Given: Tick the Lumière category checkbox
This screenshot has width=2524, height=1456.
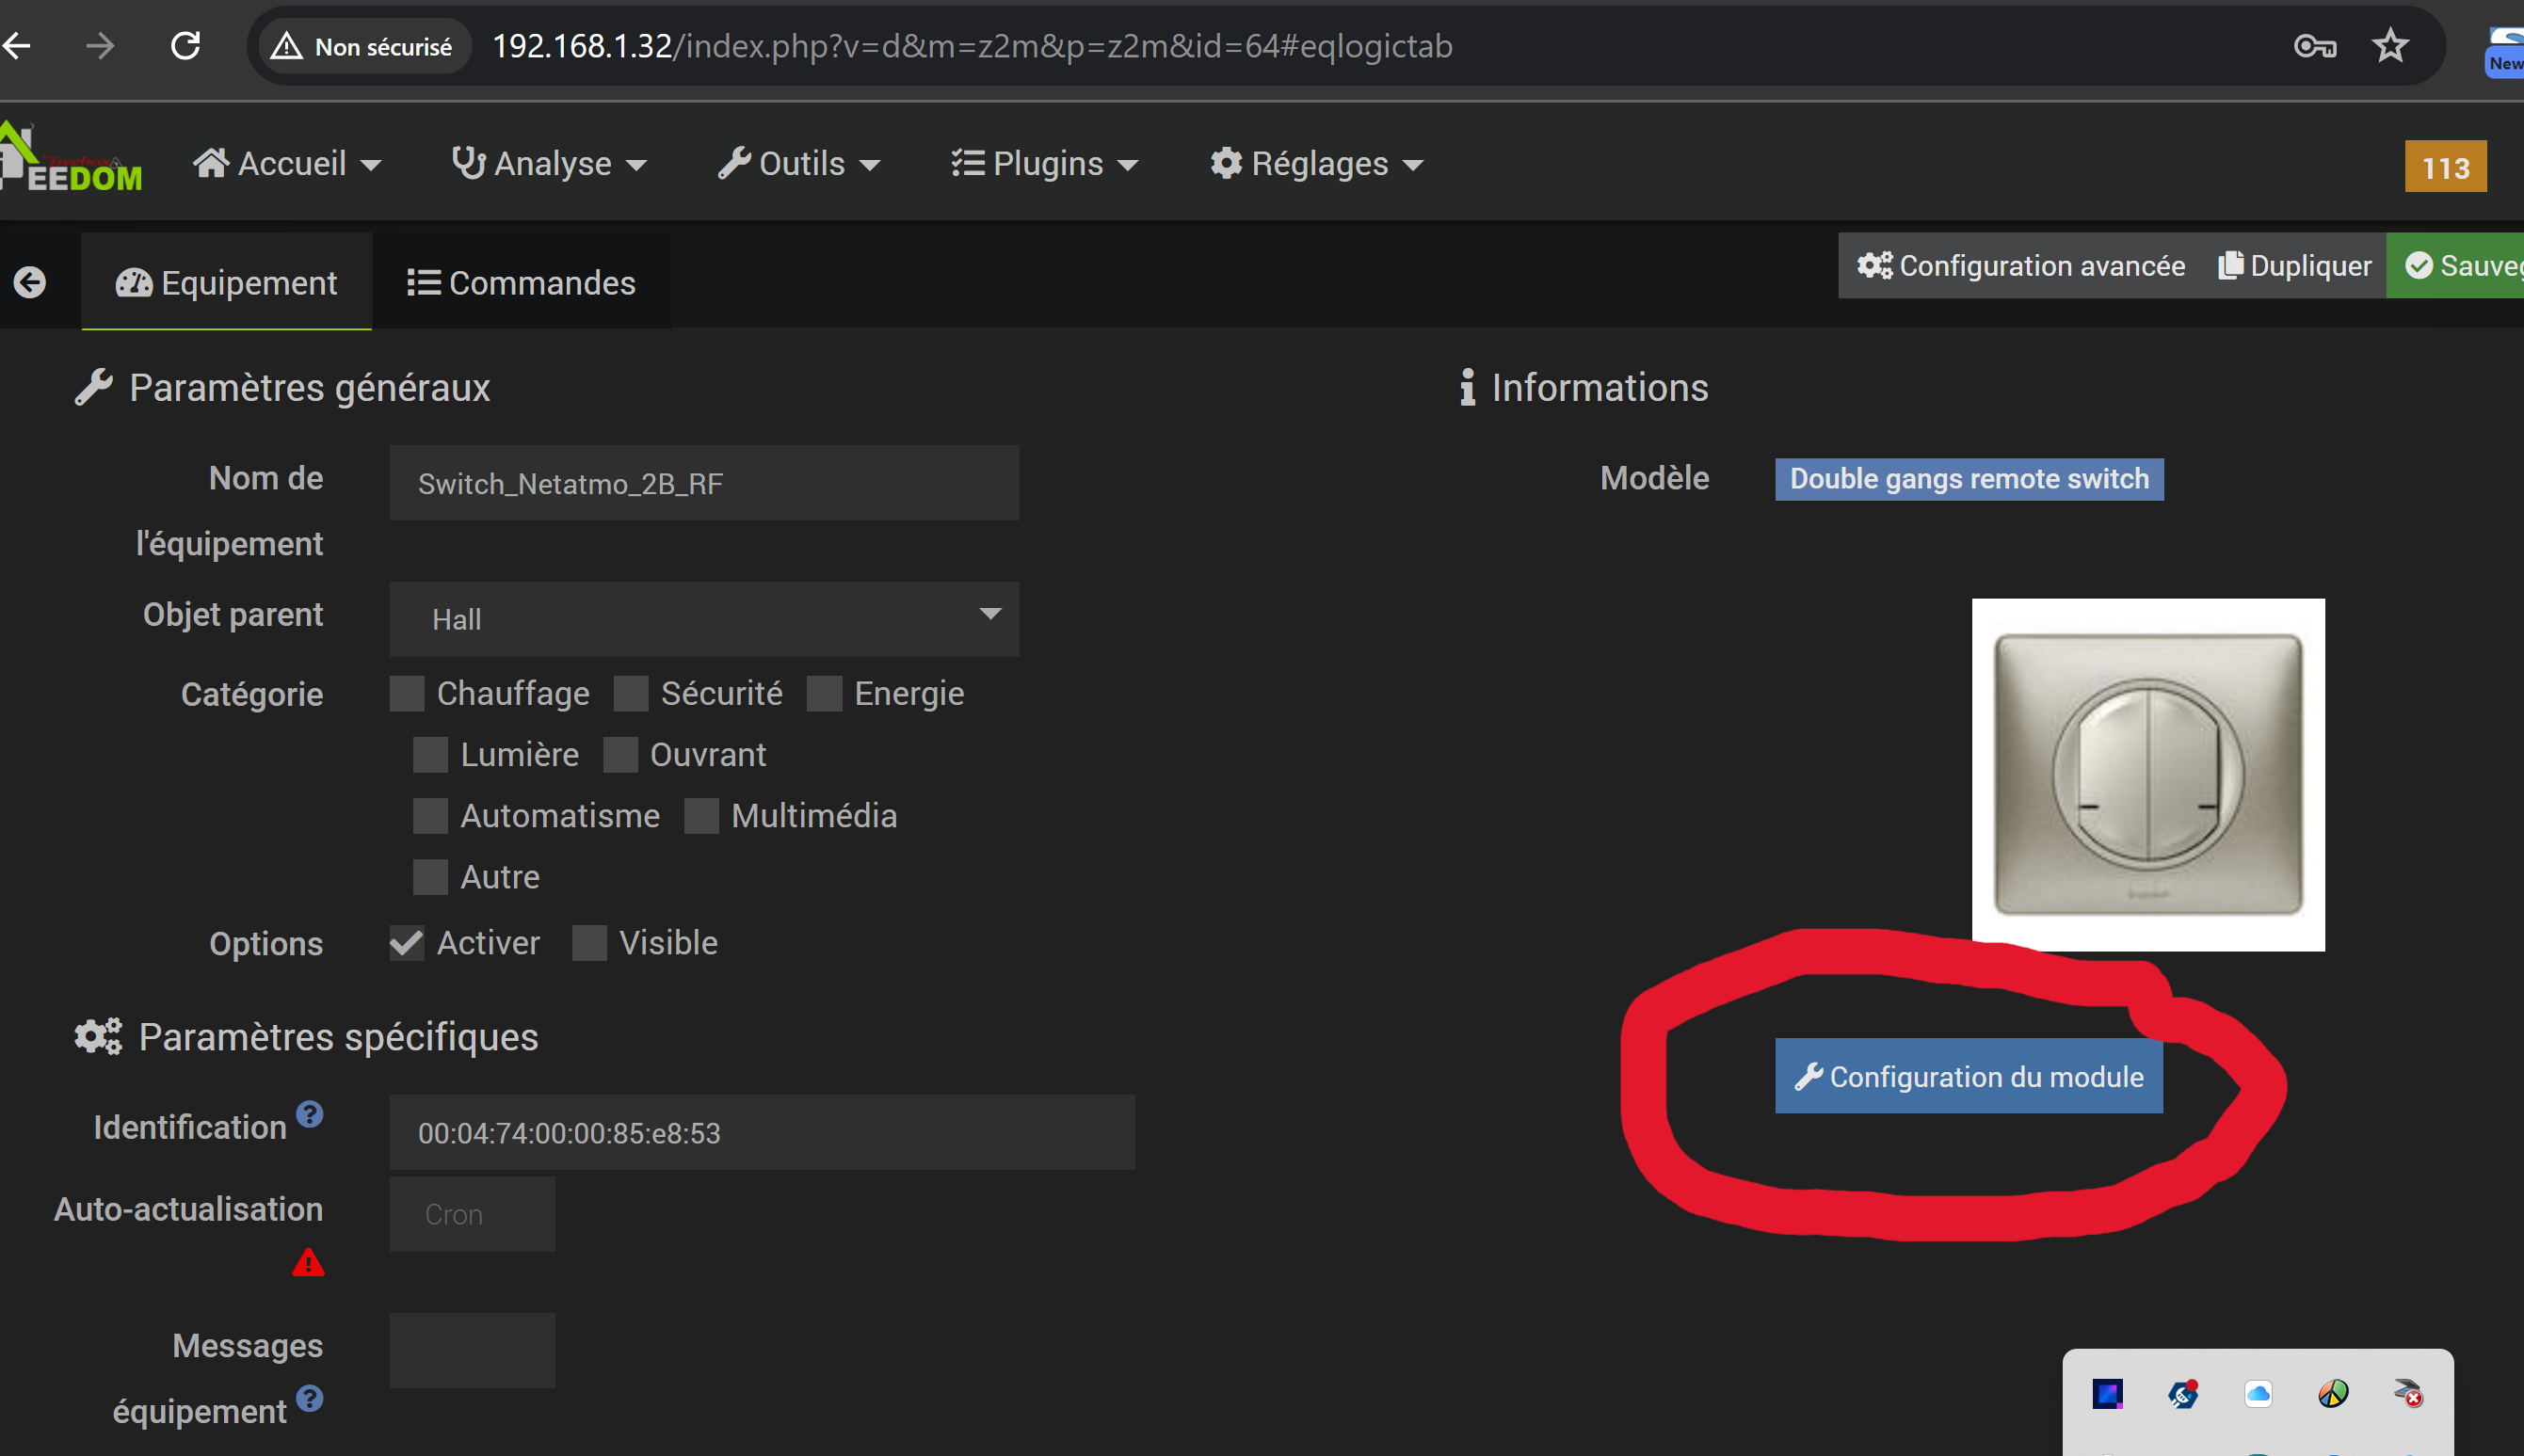Looking at the screenshot, I should pos(431,755).
